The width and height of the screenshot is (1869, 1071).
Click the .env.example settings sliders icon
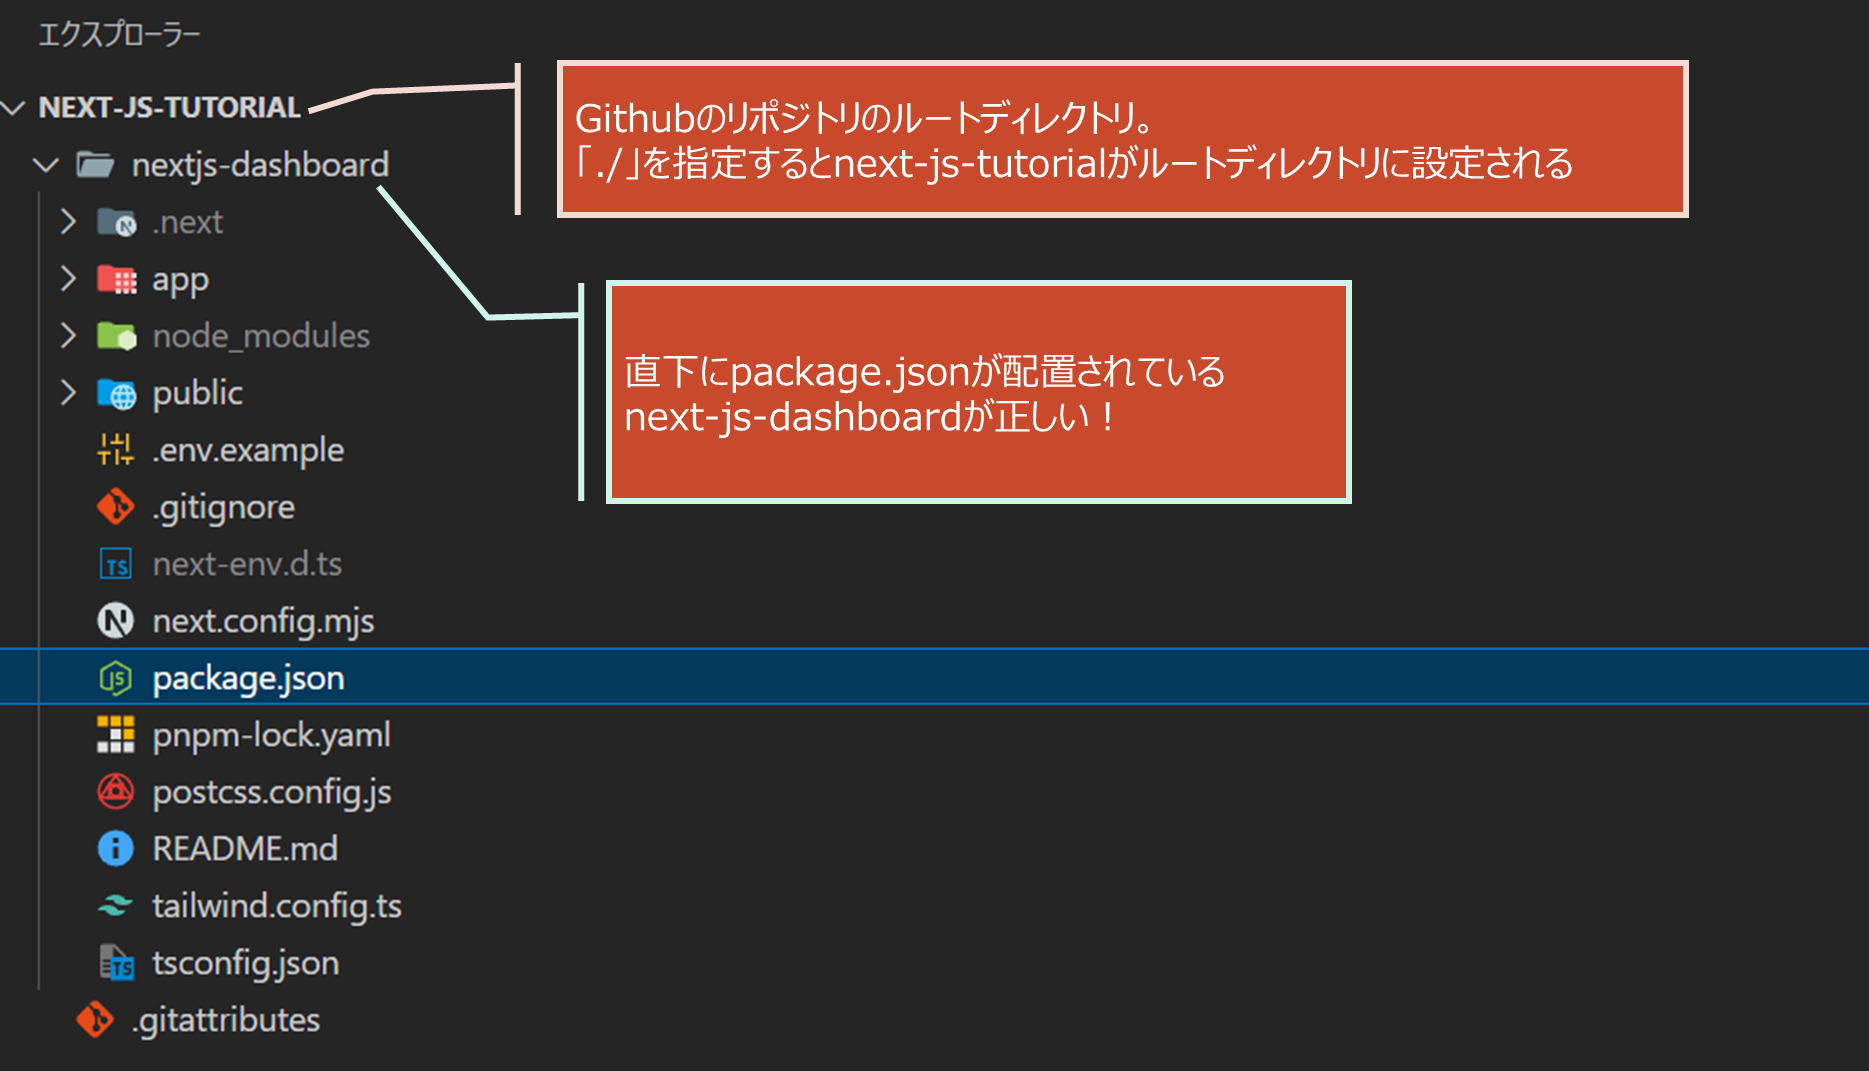116,449
